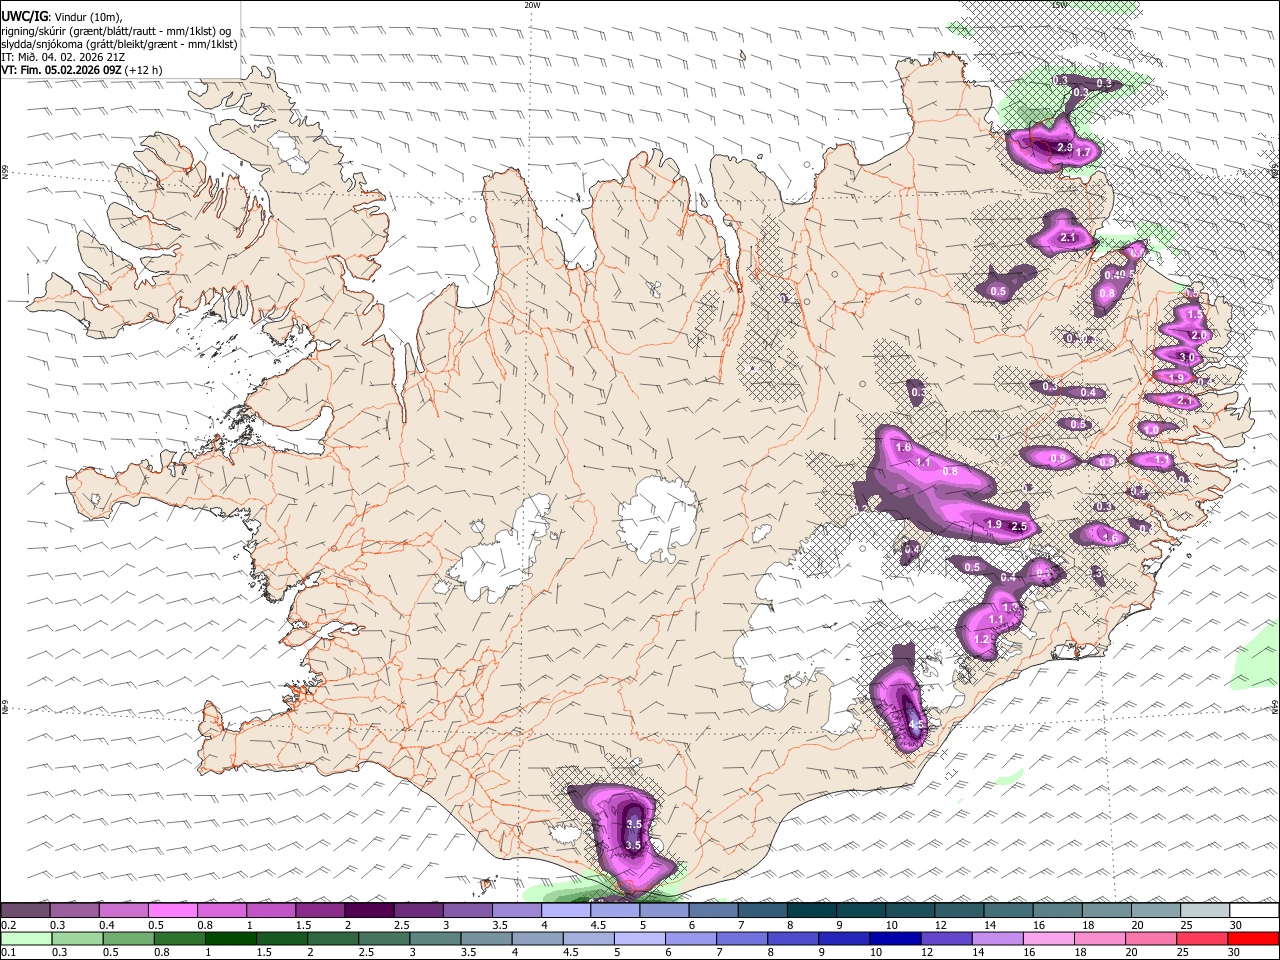The height and width of the screenshot is (960, 1280).
Task: Click the '20W' longitude label at the map top
Action: (x=532, y=5)
